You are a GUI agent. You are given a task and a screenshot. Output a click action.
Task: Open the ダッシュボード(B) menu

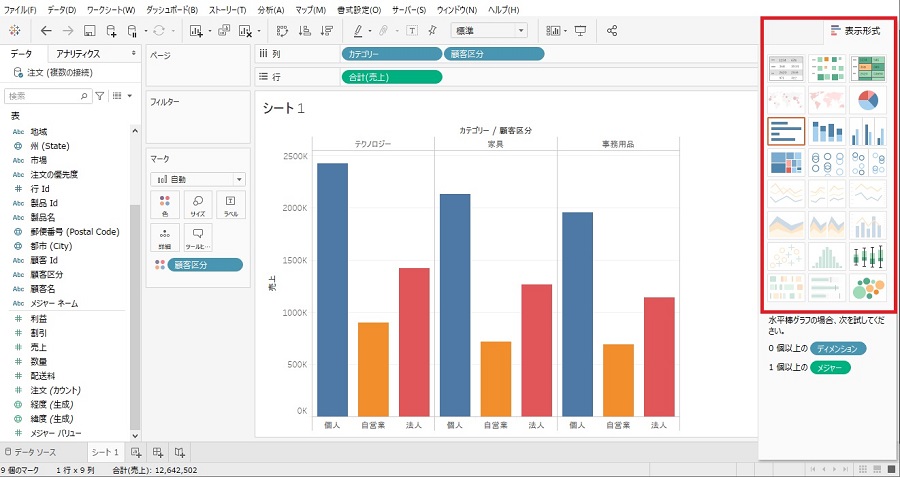point(171,9)
